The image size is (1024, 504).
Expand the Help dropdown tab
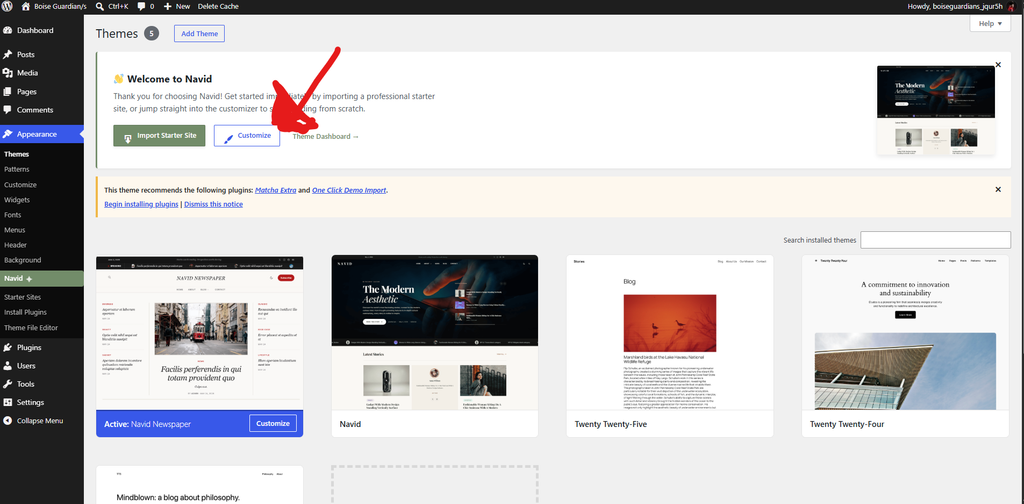coord(990,24)
